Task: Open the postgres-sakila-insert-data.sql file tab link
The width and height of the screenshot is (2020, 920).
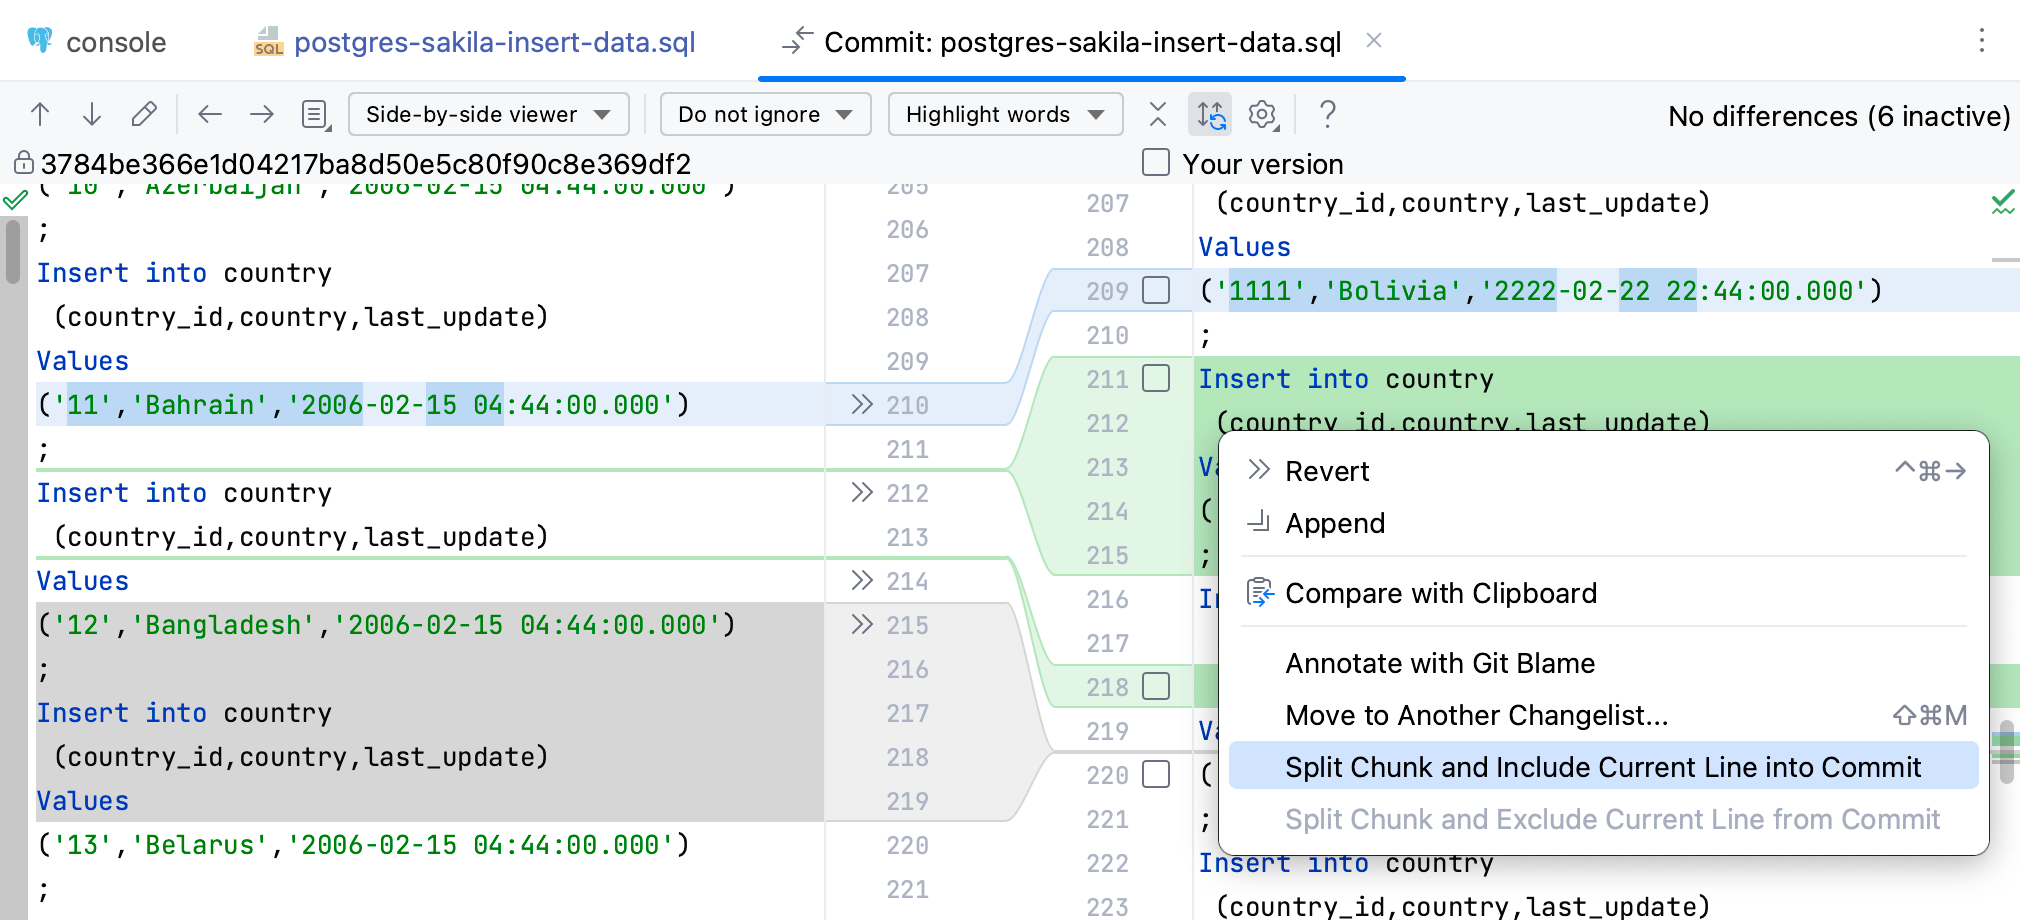Action: pyautogui.click(x=496, y=42)
